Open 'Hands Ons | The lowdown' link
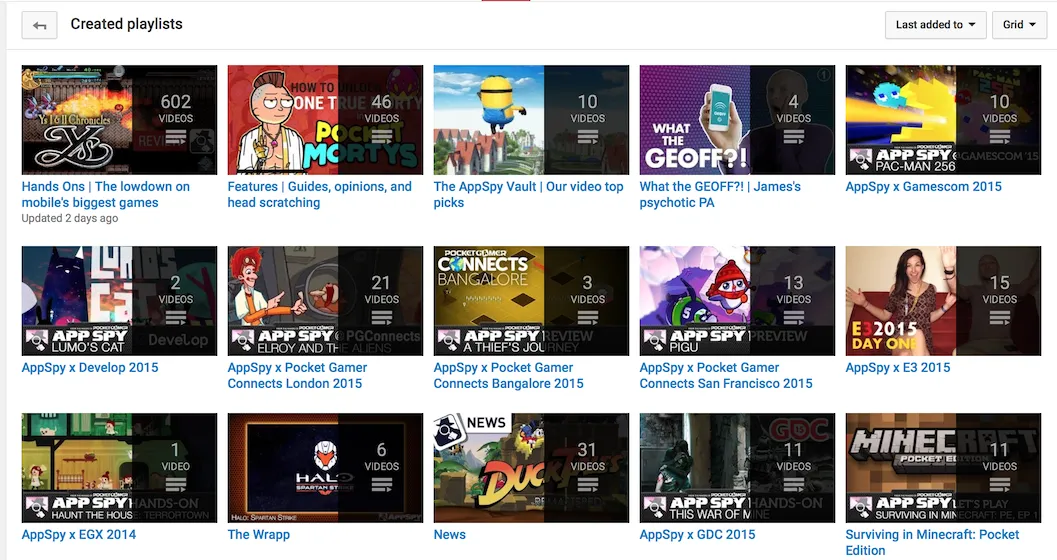1057x560 pixels. [106, 195]
